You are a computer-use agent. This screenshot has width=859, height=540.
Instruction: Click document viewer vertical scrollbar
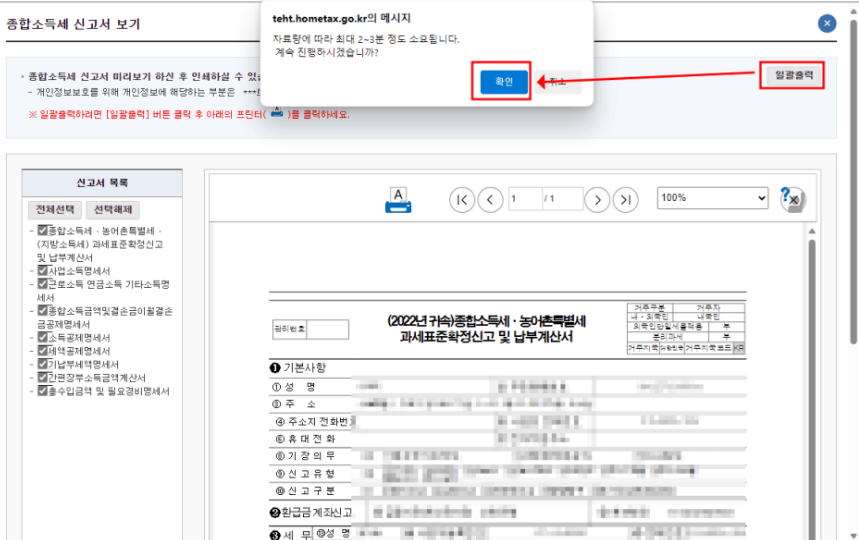pos(812,383)
